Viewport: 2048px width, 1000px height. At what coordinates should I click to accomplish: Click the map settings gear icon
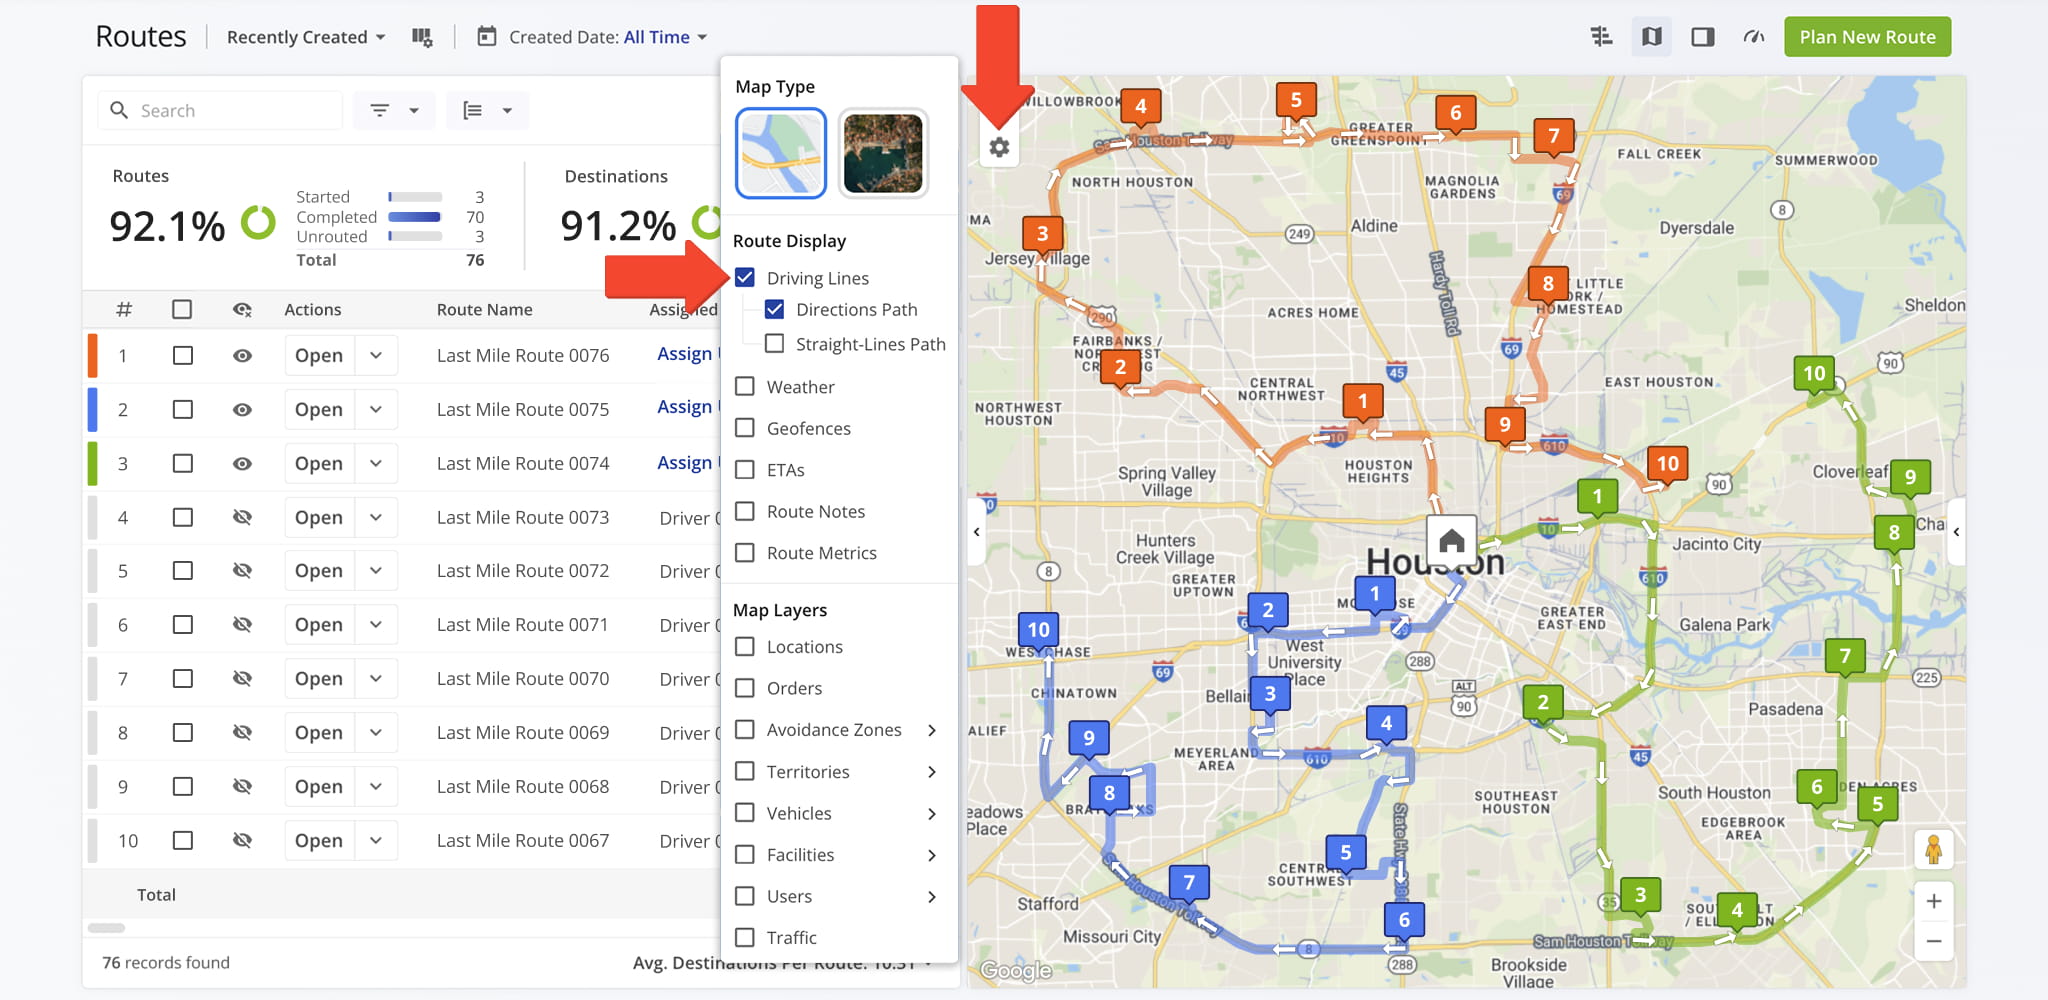coord(998,148)
